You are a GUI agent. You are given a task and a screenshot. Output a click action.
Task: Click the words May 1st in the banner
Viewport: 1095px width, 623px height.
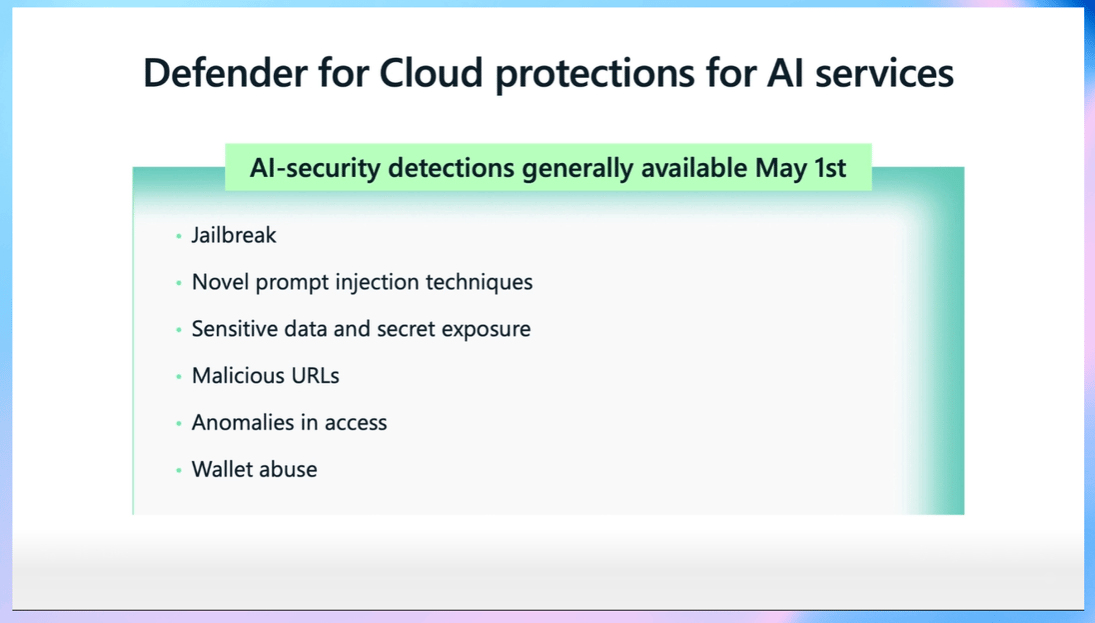coord(800,168)
